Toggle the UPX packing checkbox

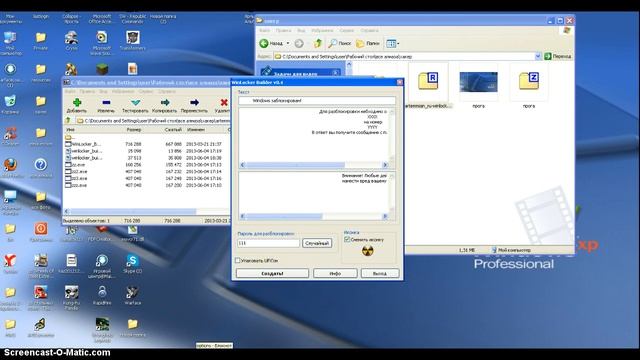238,260
